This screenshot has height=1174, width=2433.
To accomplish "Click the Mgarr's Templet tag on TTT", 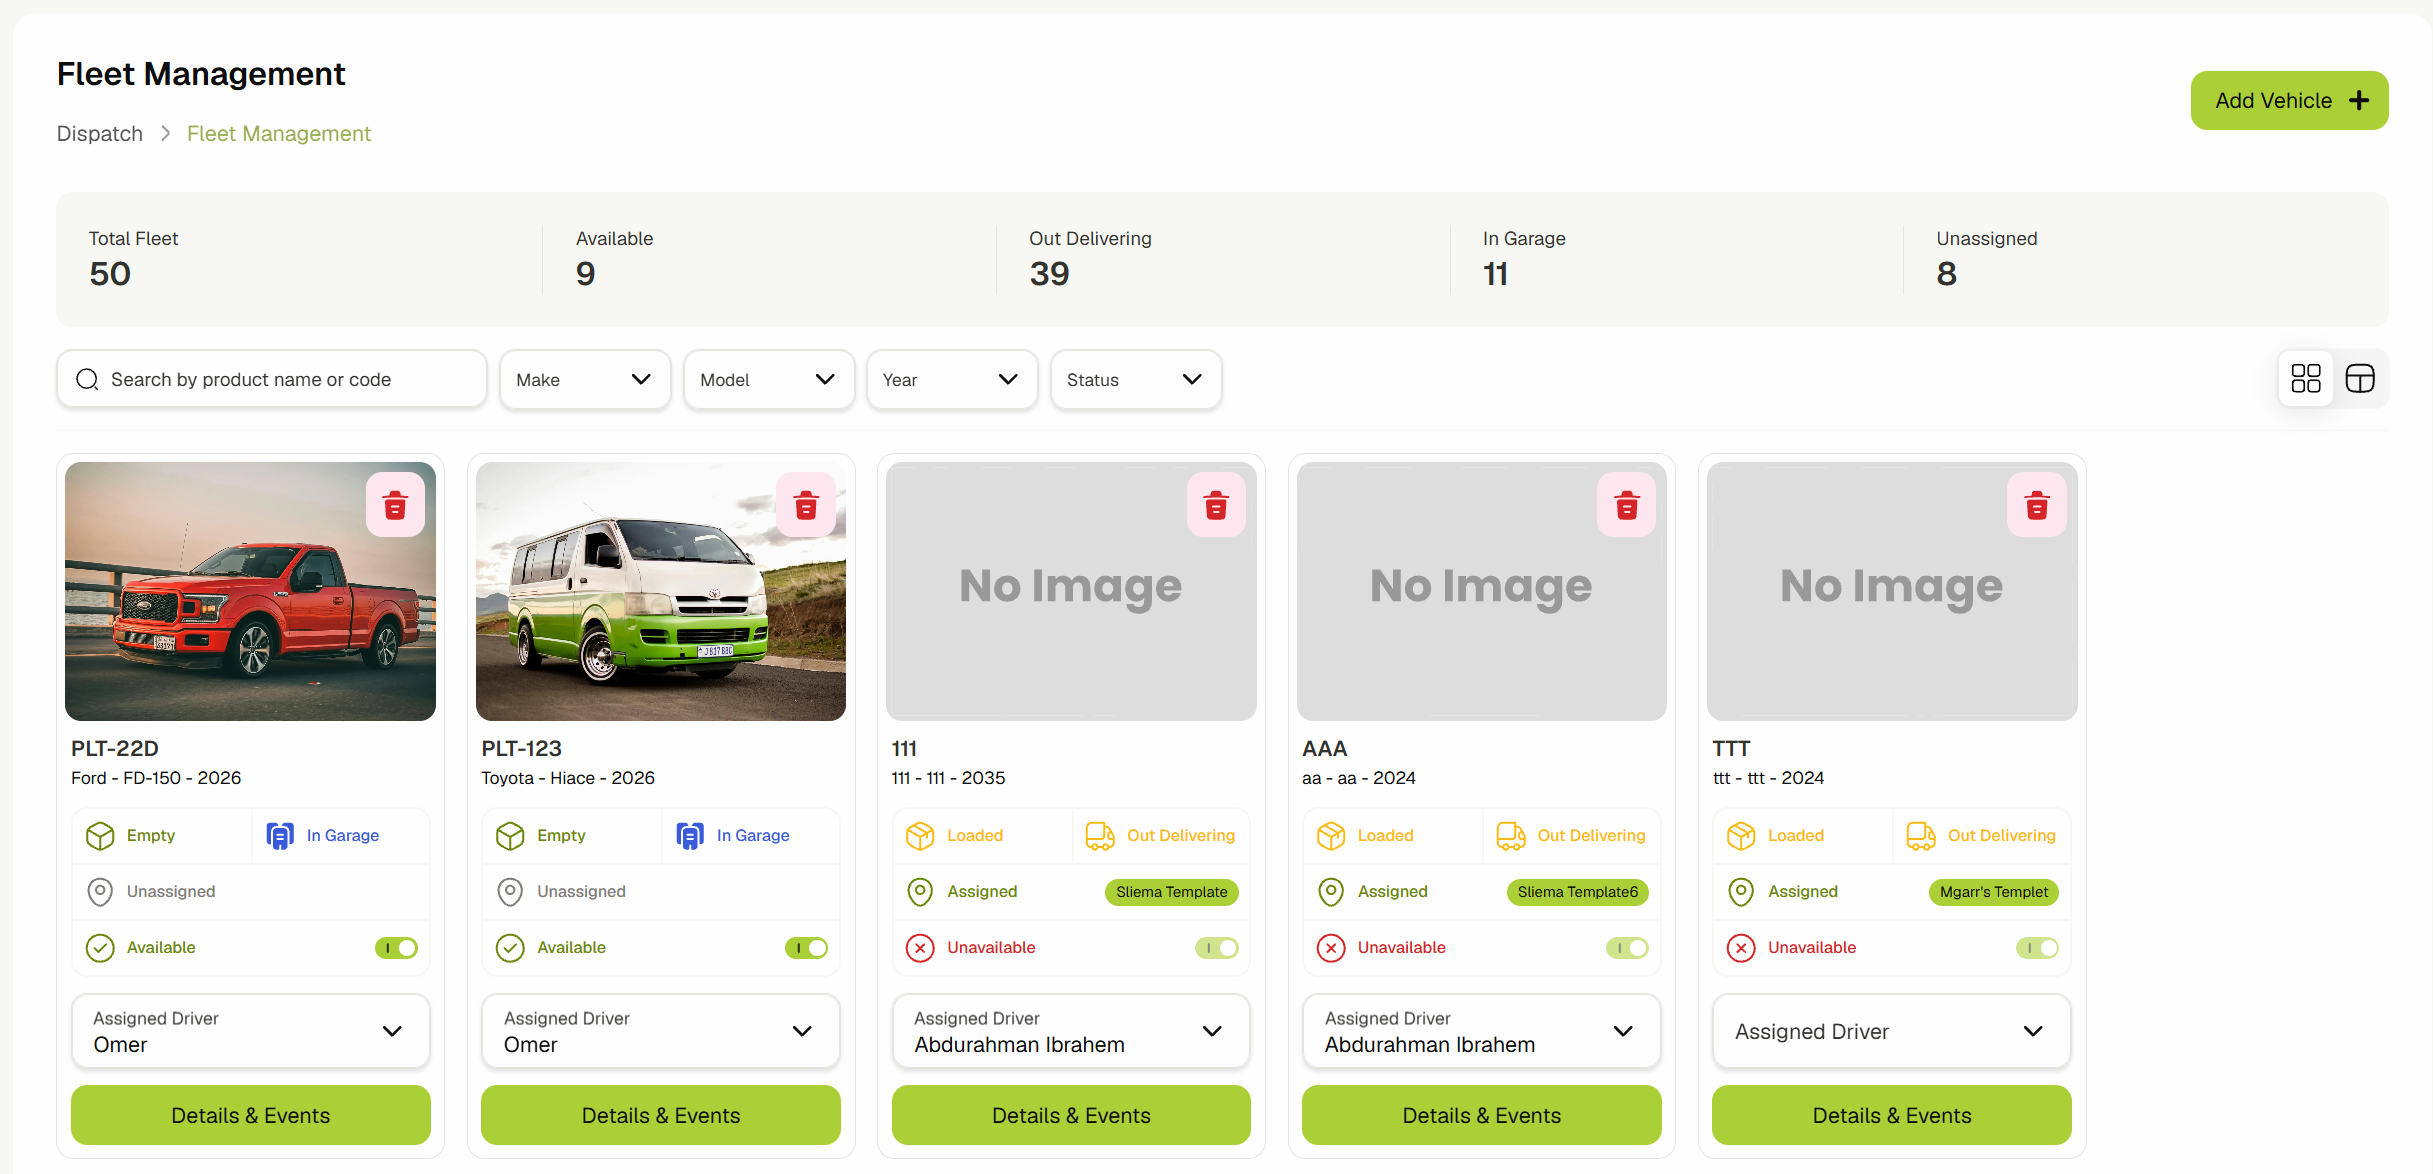I will [1994, 892].
